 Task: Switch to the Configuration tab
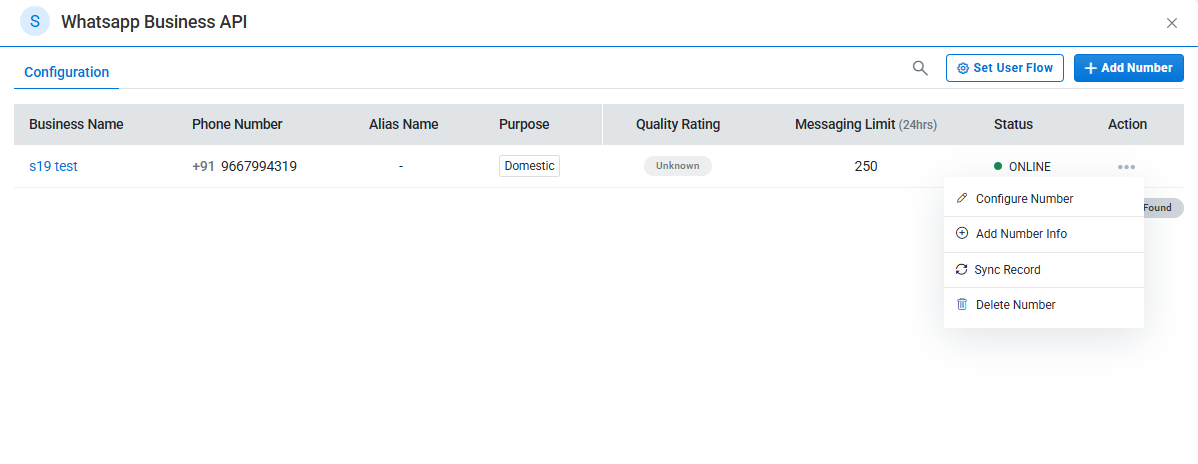pos(66,73)
